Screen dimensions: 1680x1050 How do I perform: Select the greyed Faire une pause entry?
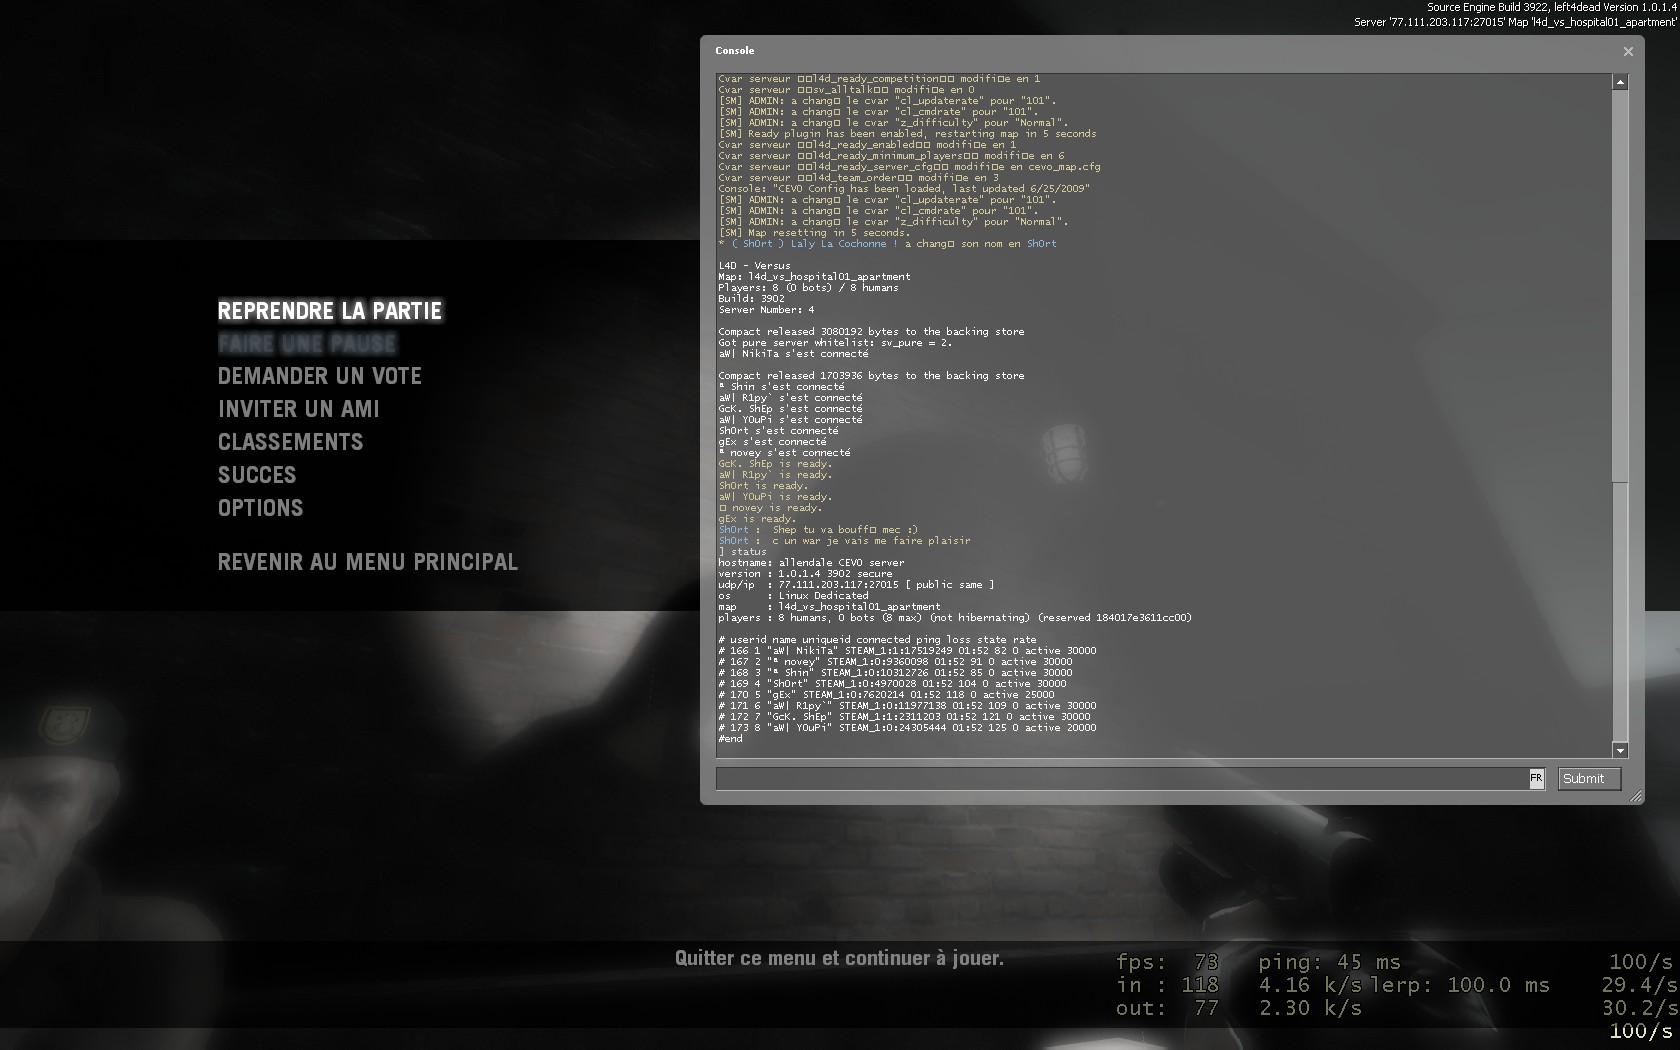point(307,344)
